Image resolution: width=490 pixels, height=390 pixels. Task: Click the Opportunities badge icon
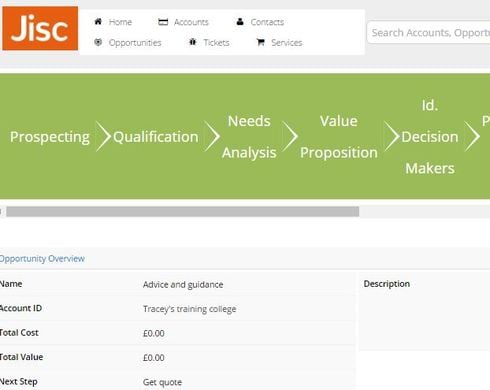[x=98, y=42]
